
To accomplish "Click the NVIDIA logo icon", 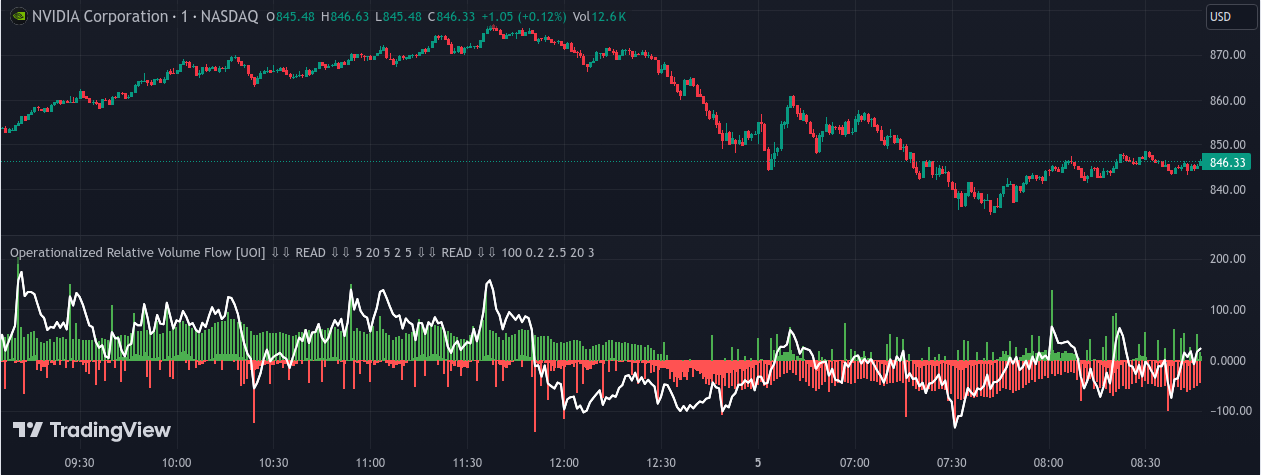I will (x=17, y=17).
